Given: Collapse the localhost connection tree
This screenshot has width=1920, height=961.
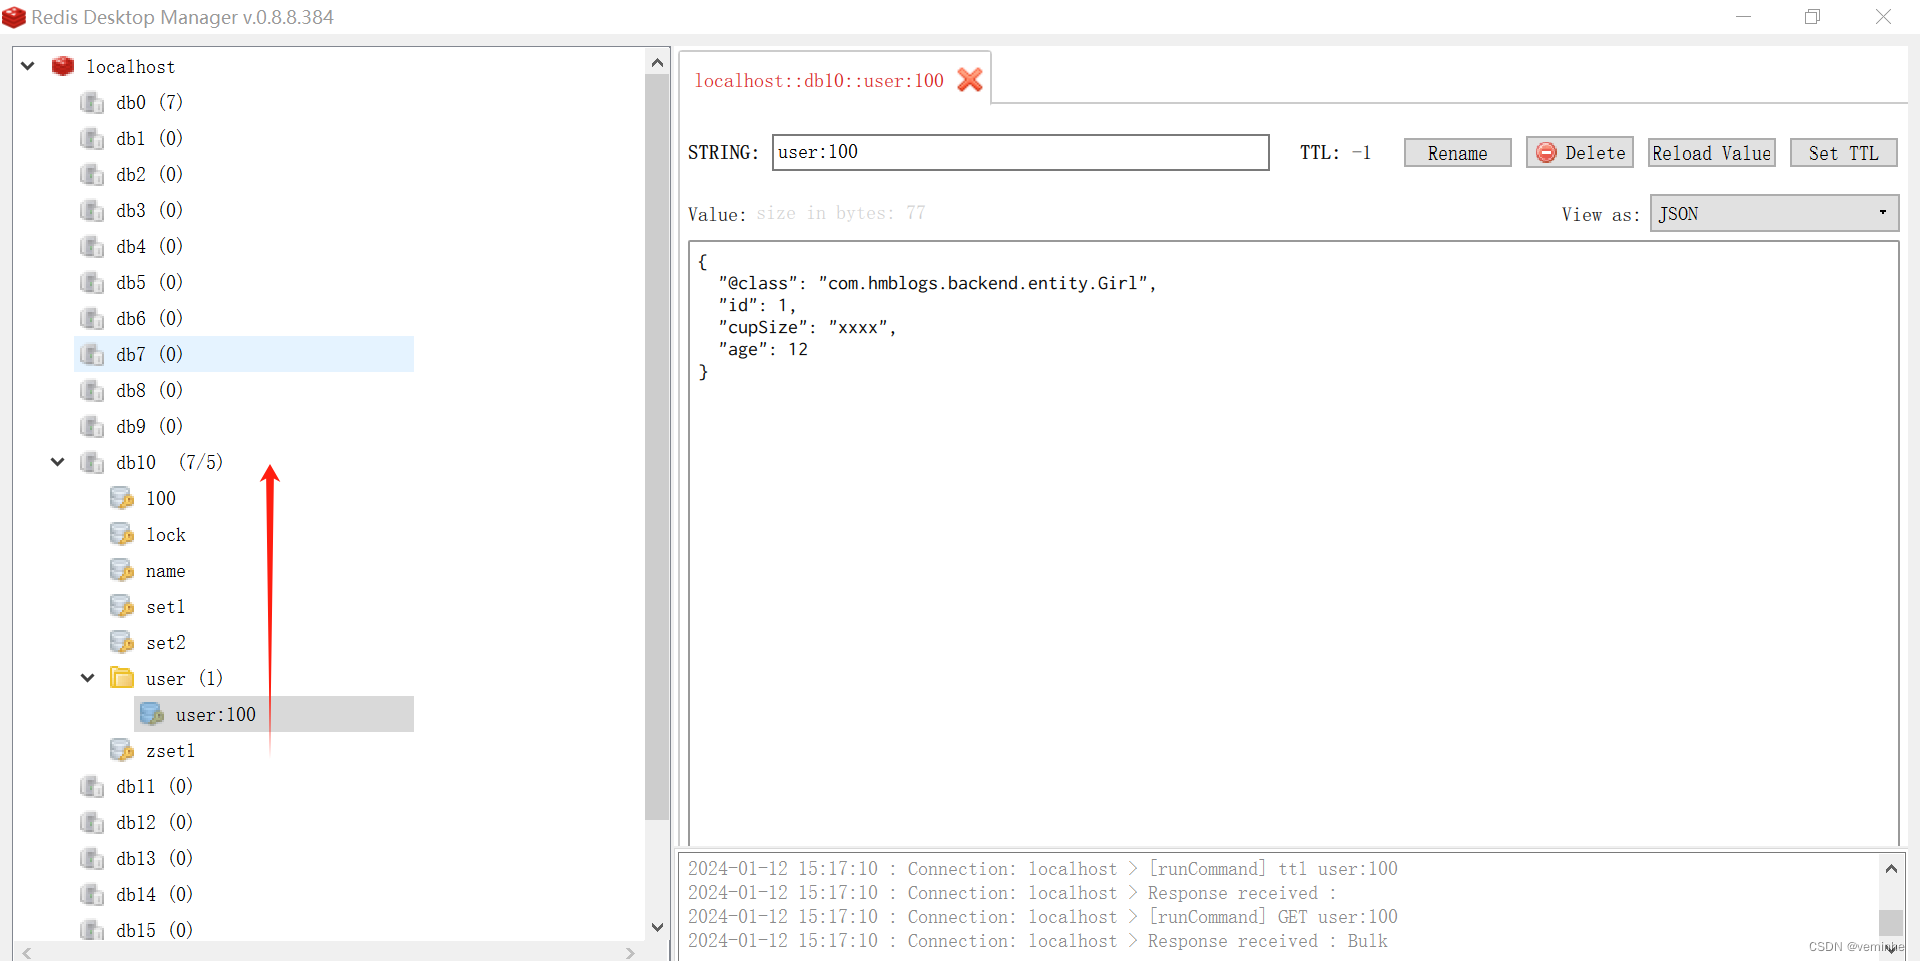Looking at the screenshot, I should (28, 66).
